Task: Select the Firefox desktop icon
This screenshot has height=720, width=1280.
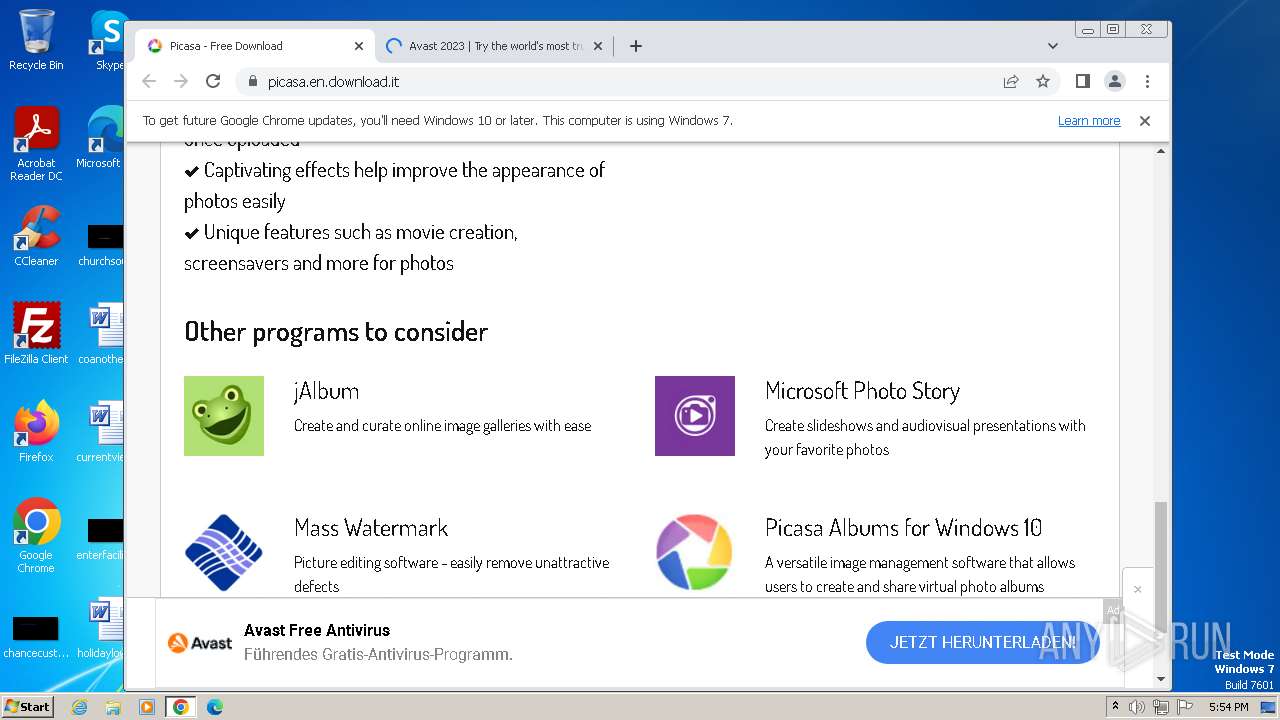Action: tap(36, 432)
